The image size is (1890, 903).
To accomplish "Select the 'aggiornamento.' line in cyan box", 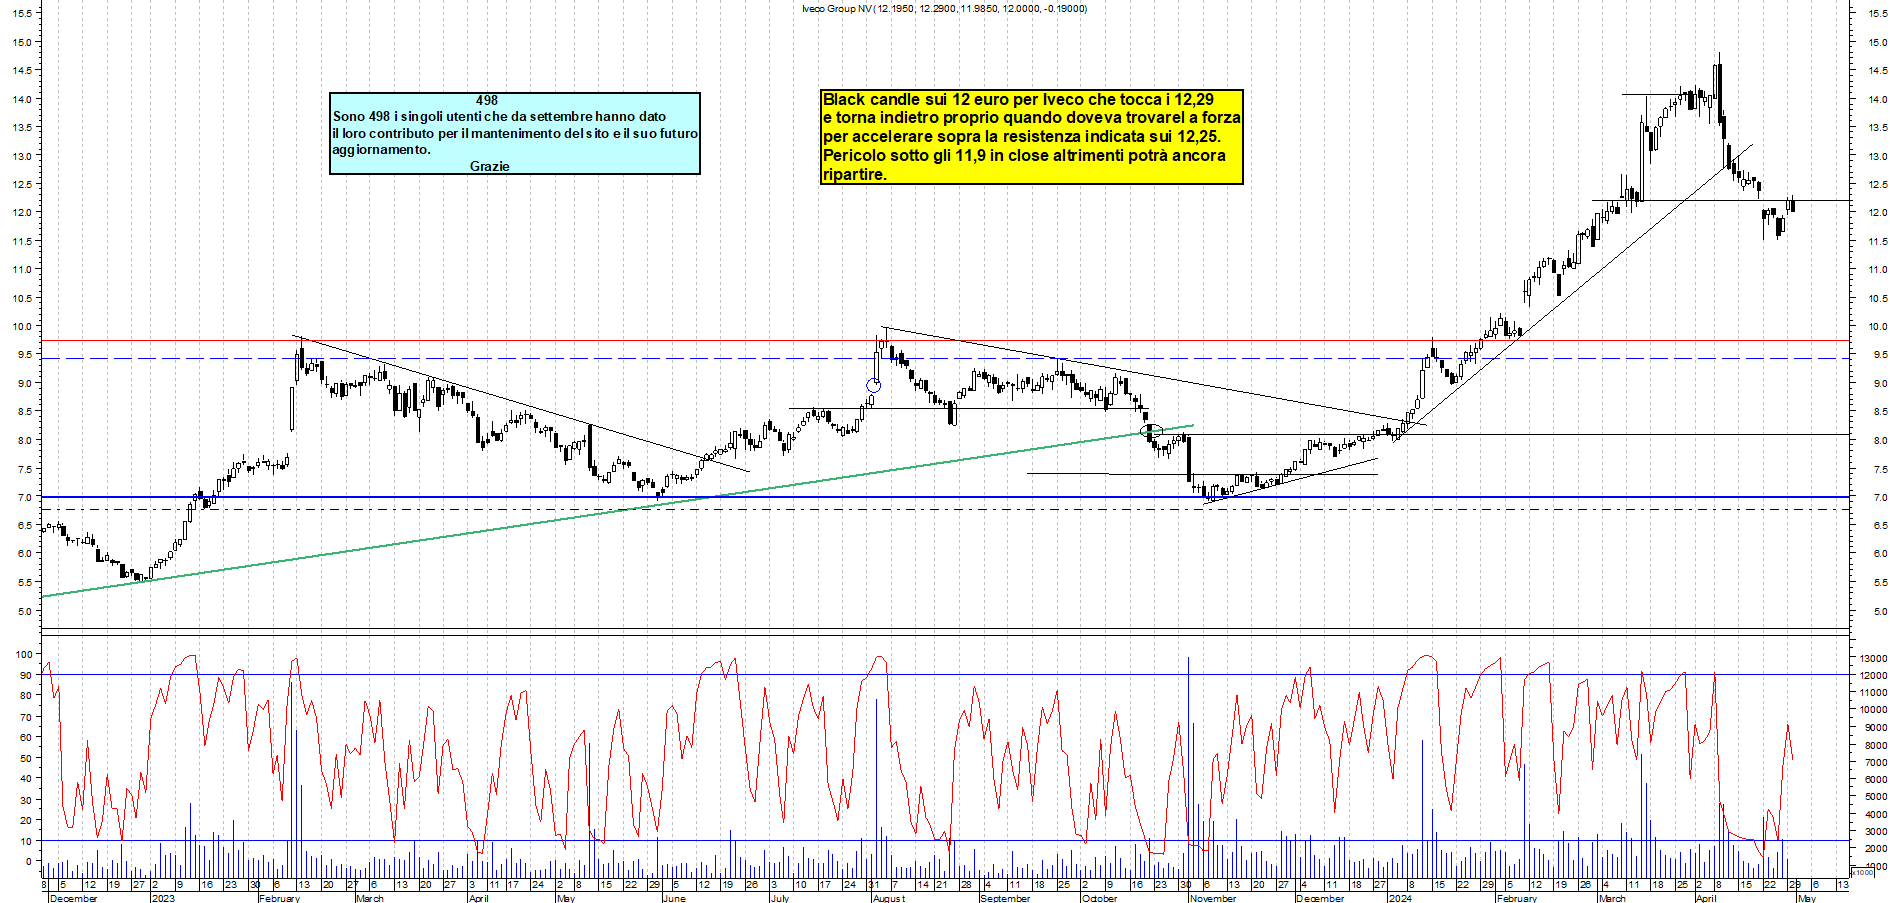I will pos(381,150).
